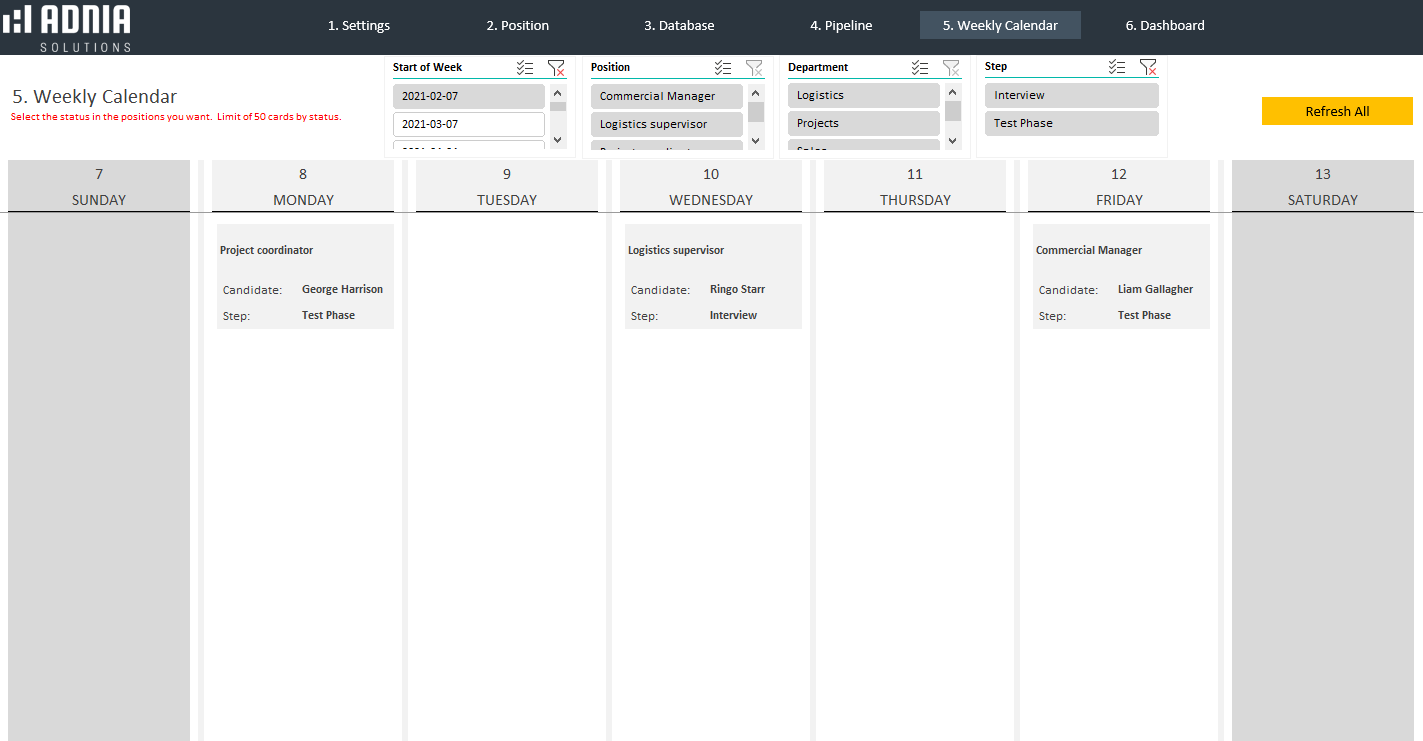Image resolution: width=1423 pixels, height=741 pixels.
Task: Select George Harrison's Project coordinator card
Action: (305, 277)
